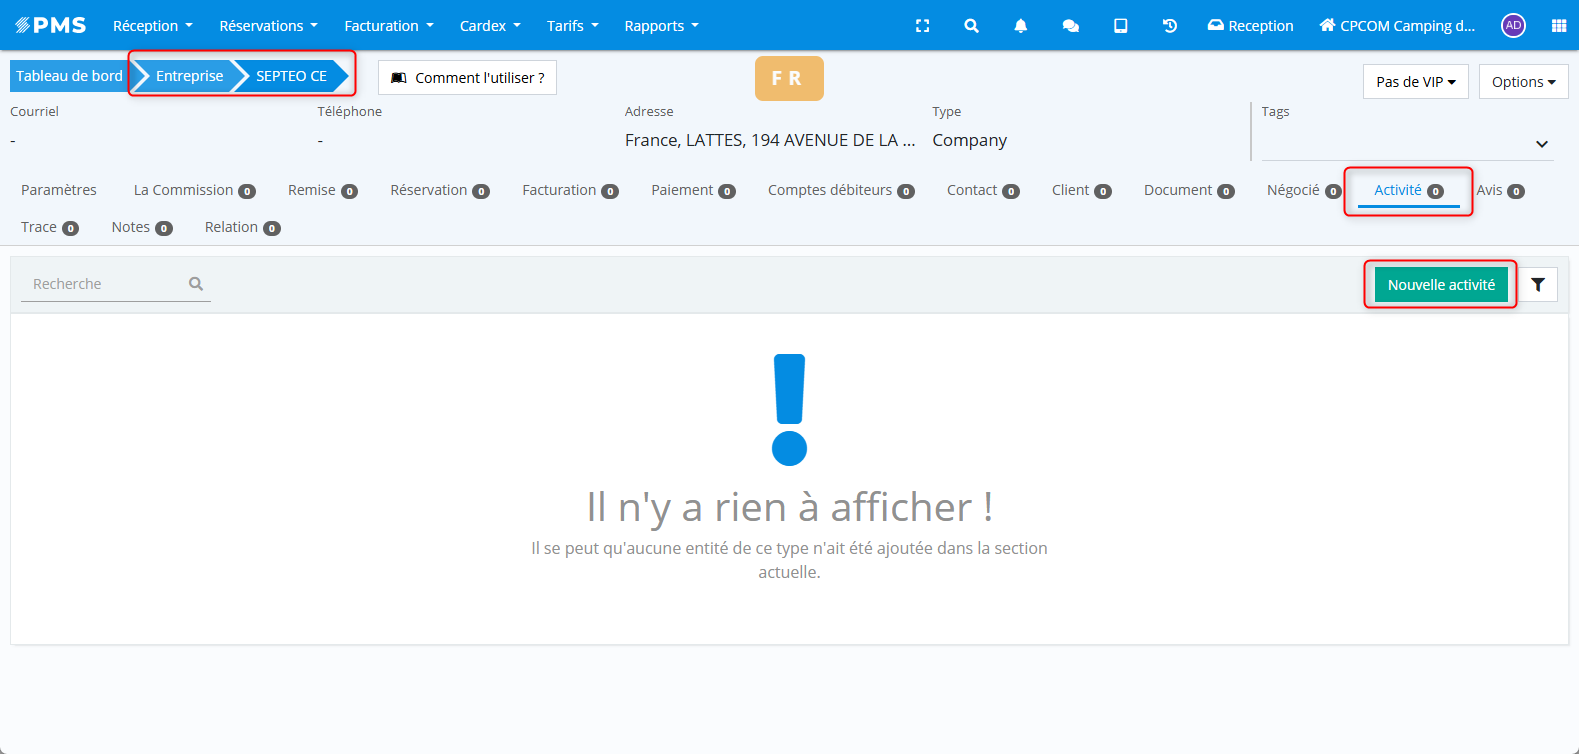Open the notifications bell
The height and width of the screenshot is (754, 1579).
coord(1020,26)
